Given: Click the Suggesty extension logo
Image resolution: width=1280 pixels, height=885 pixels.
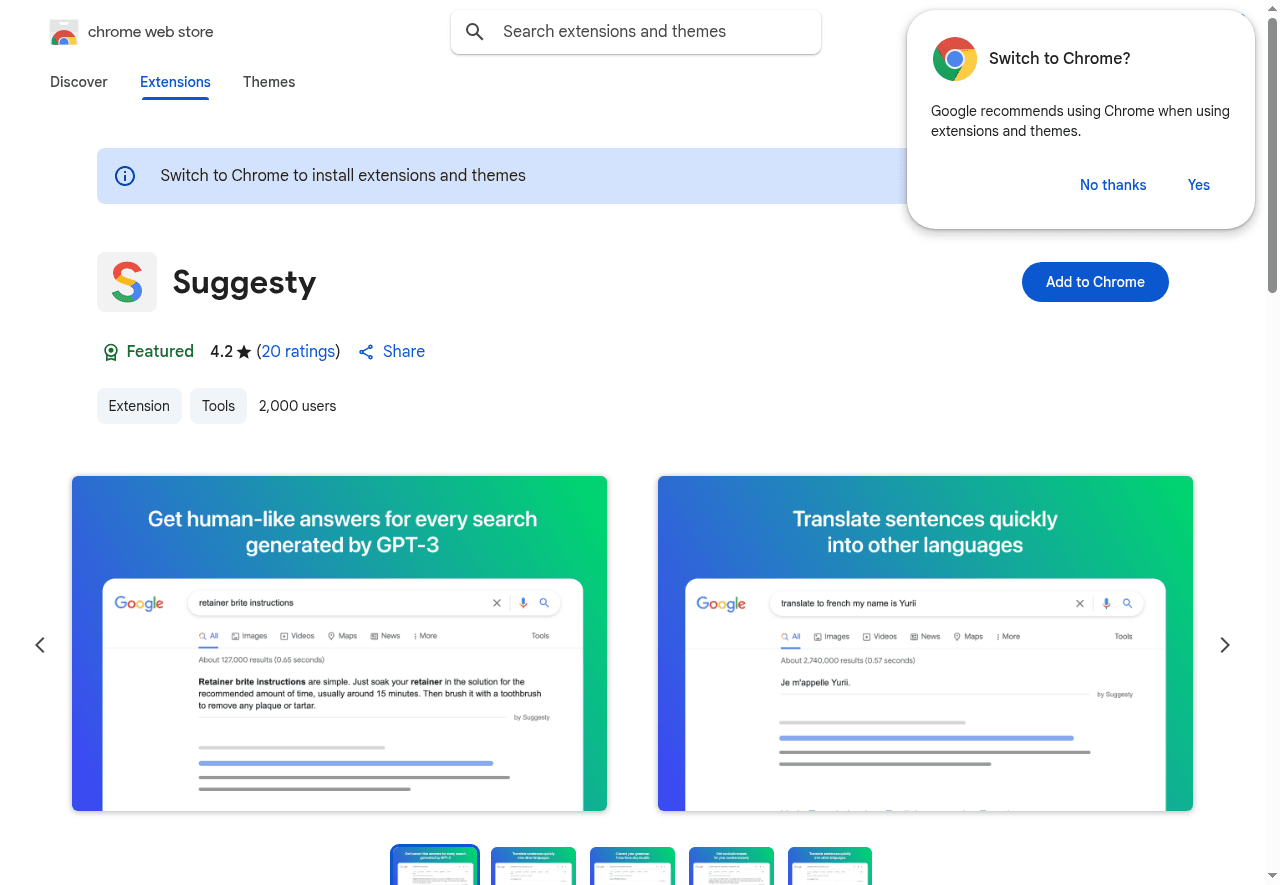Looking at the screenshot, I should click(x=127, y=282).
